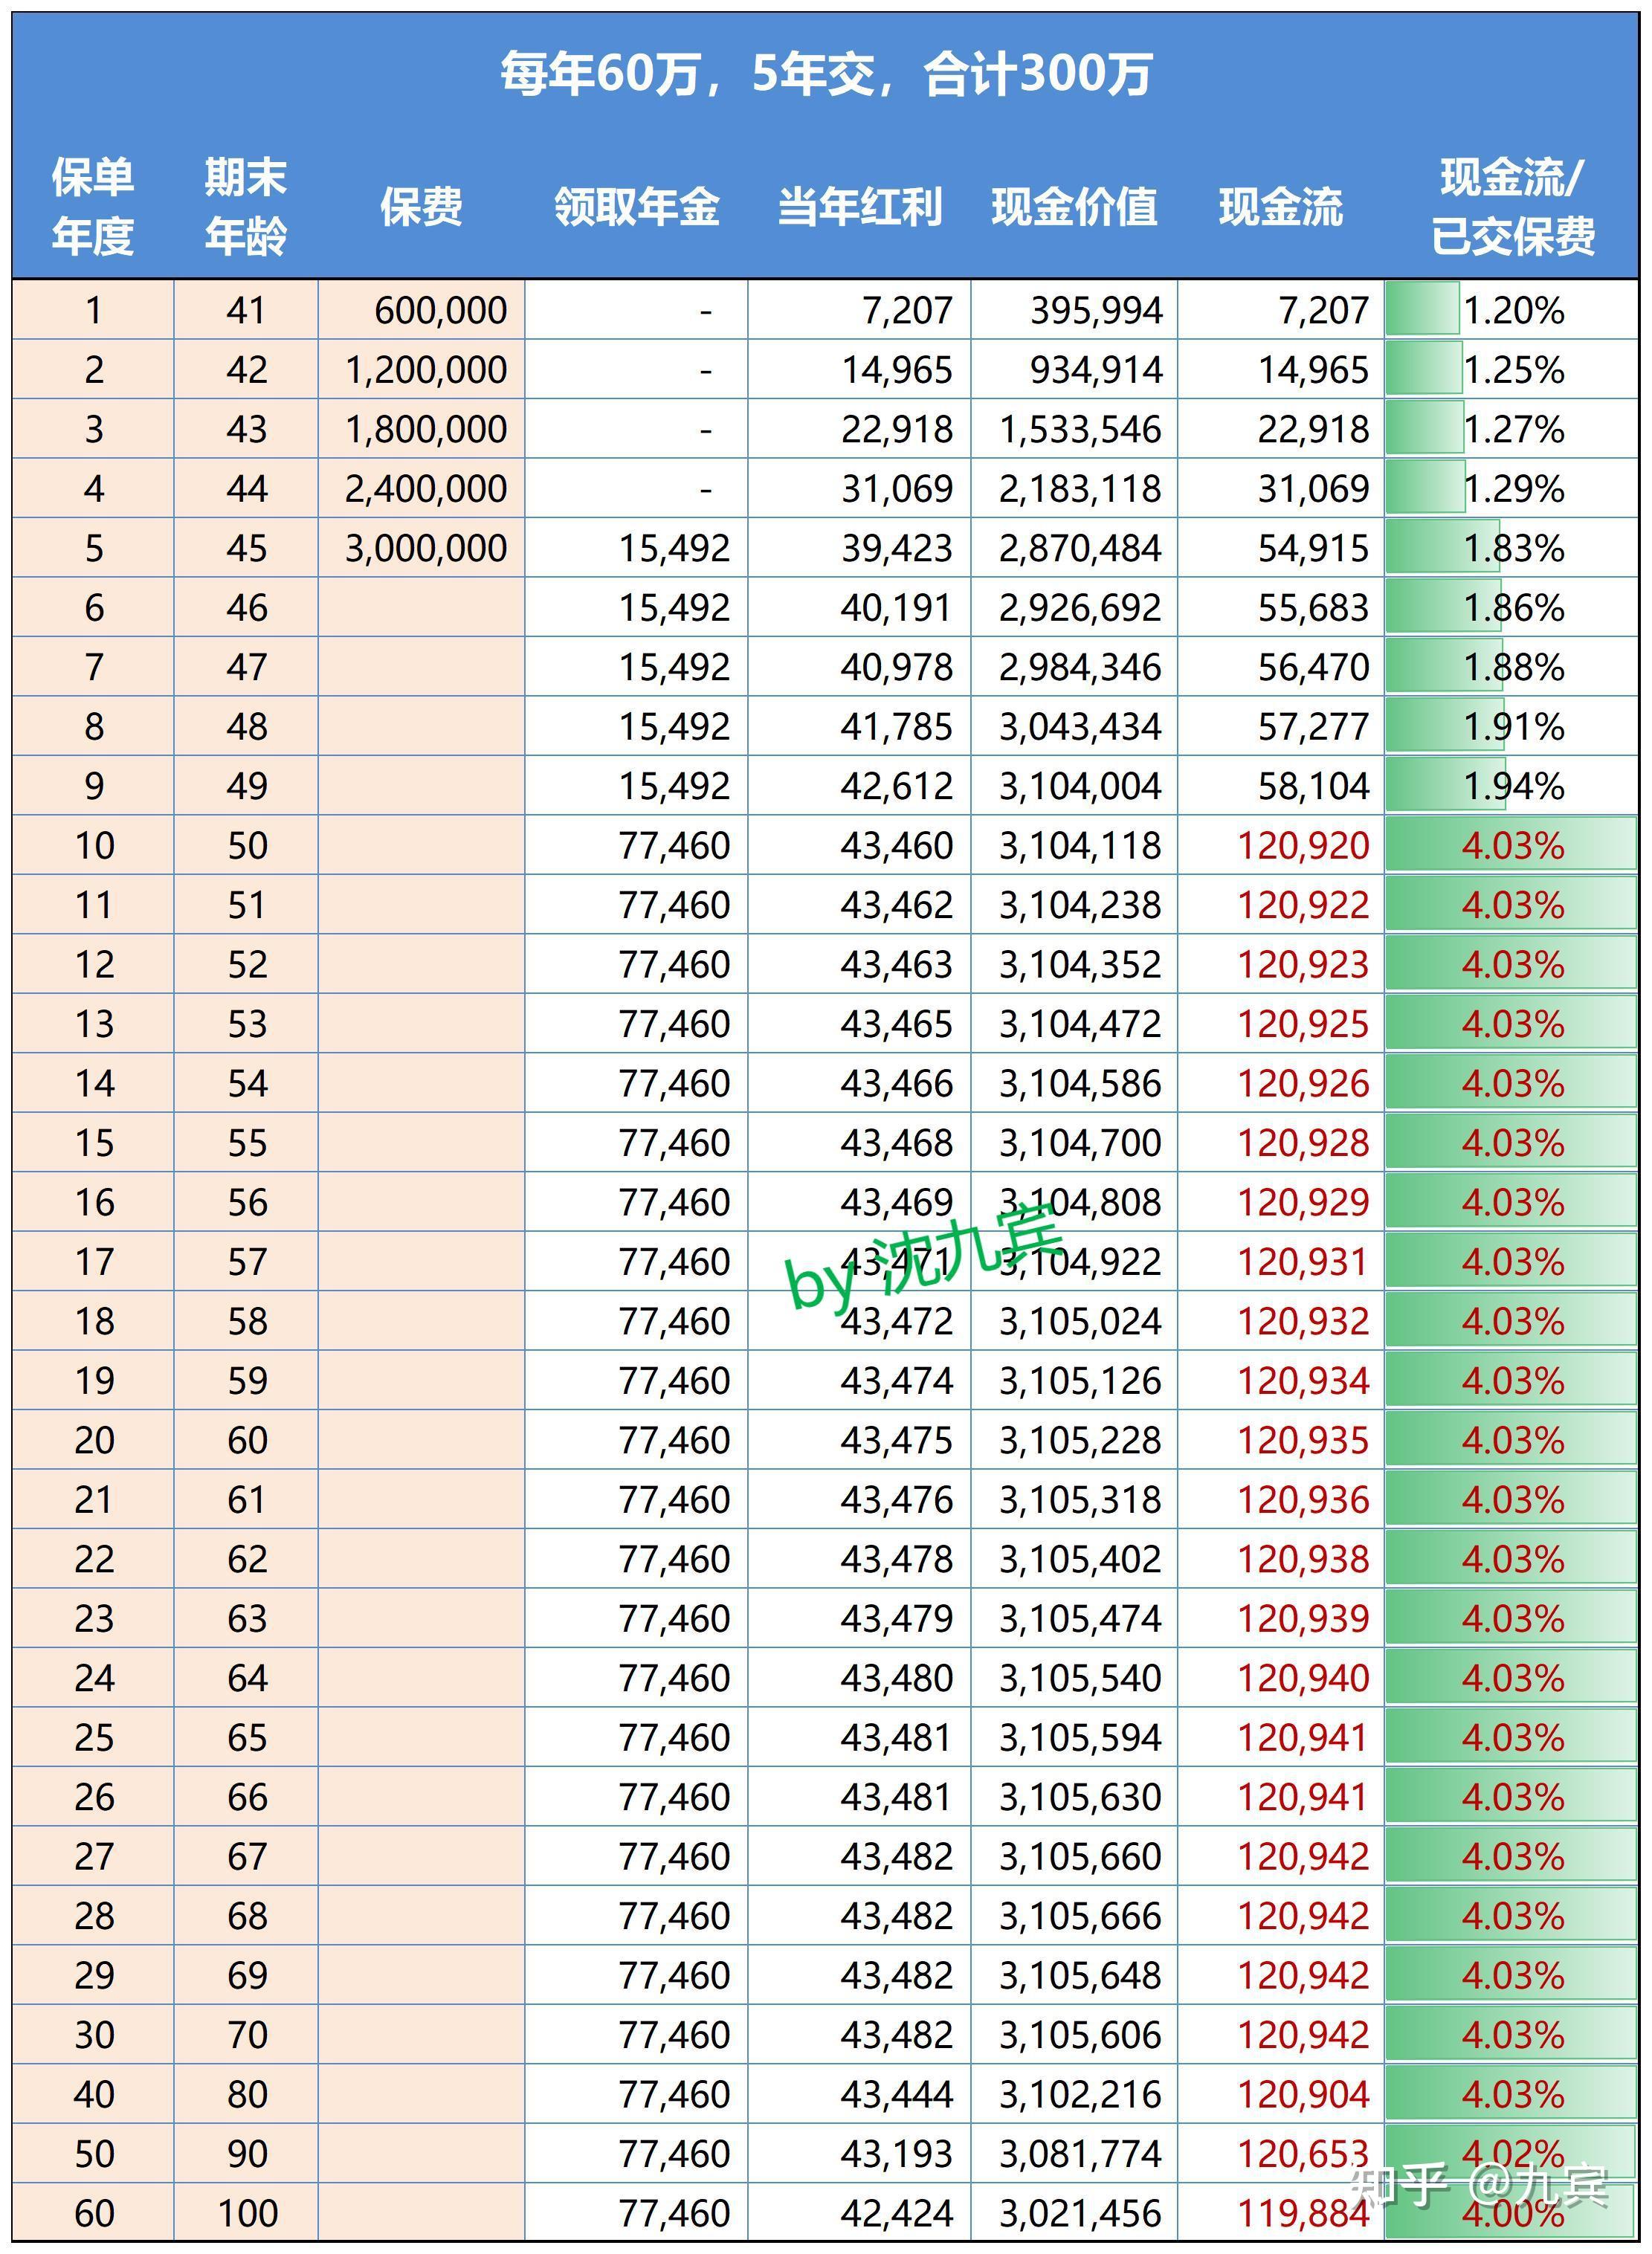Viewport: 1652px width, 2254px height.
Task: Select the '现金价值' column header
Action: pyautogui.click(x=1075, y=207)
